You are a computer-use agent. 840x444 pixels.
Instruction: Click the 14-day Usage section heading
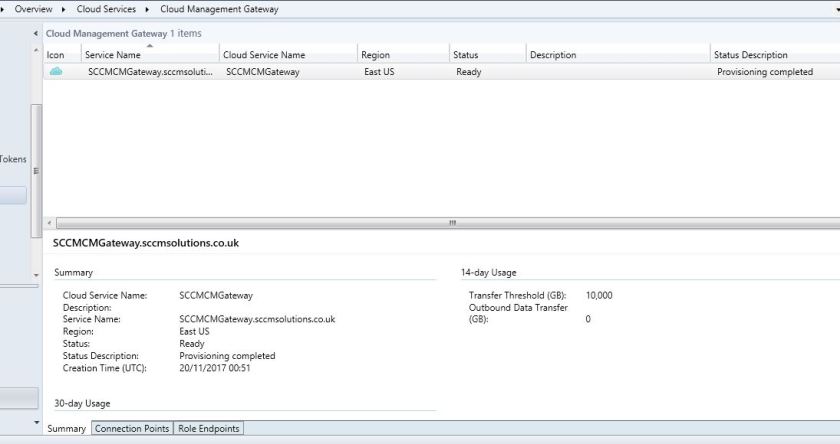[x=489, y=273]
